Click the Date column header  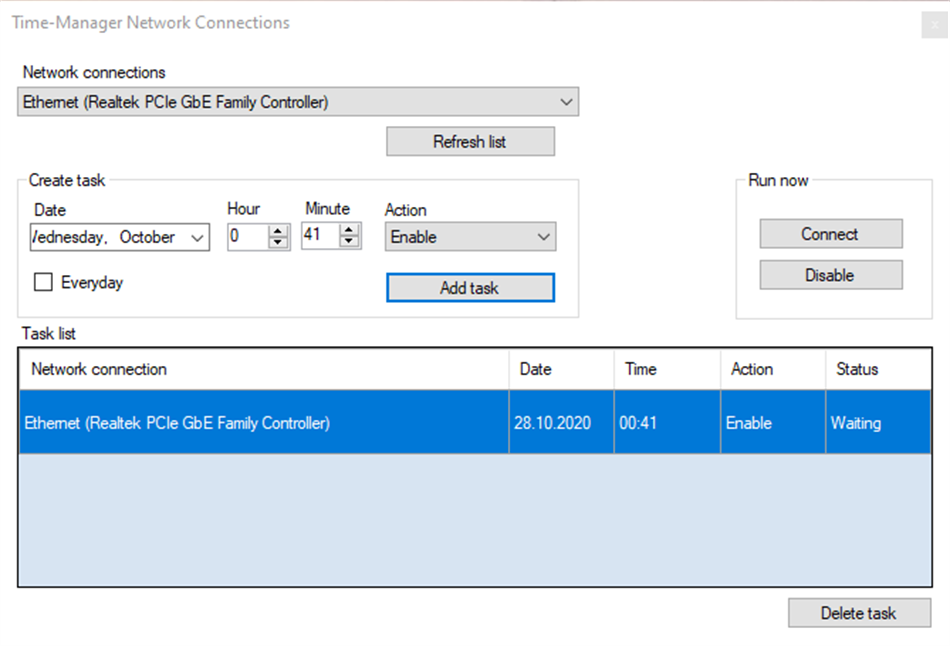tap(561, 369)
